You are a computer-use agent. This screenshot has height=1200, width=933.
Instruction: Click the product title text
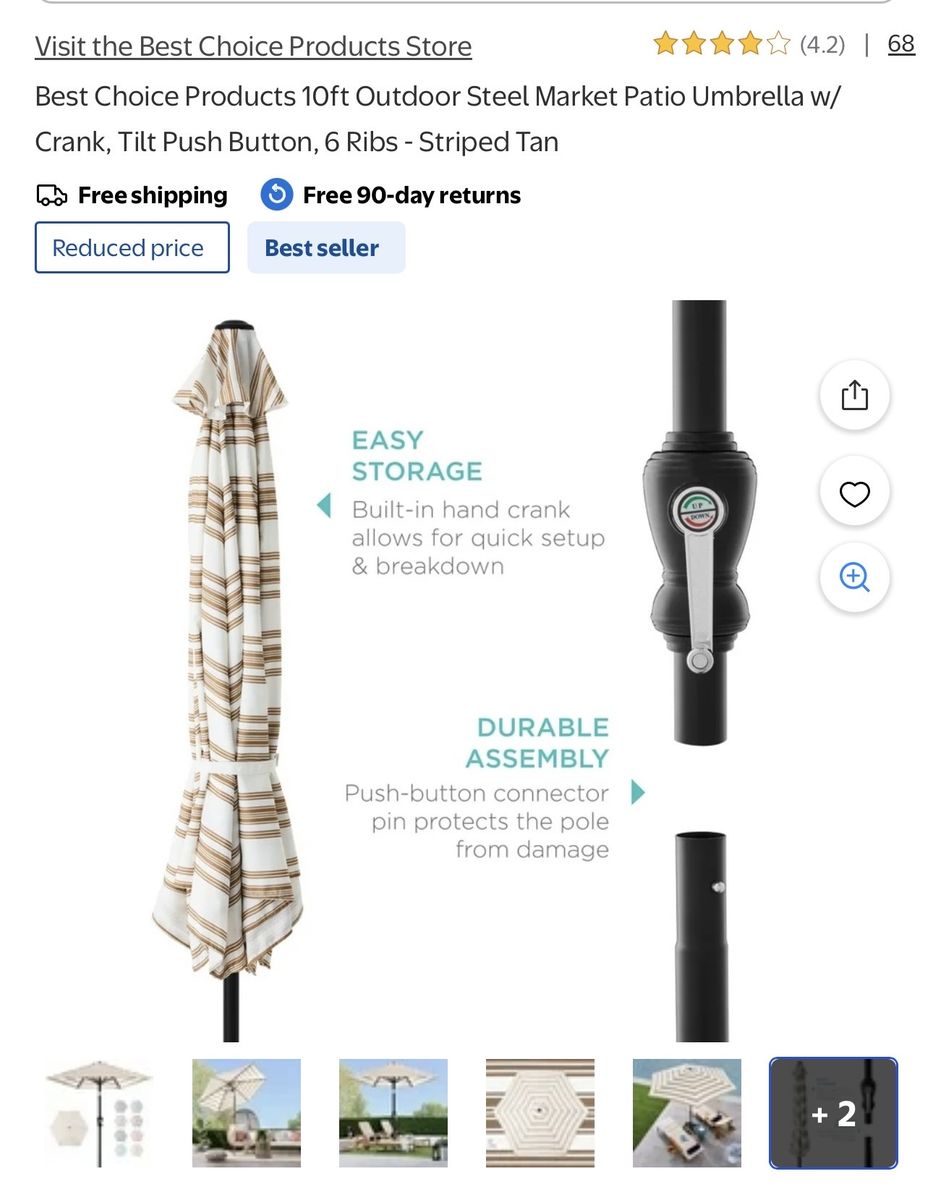[438, 119]
